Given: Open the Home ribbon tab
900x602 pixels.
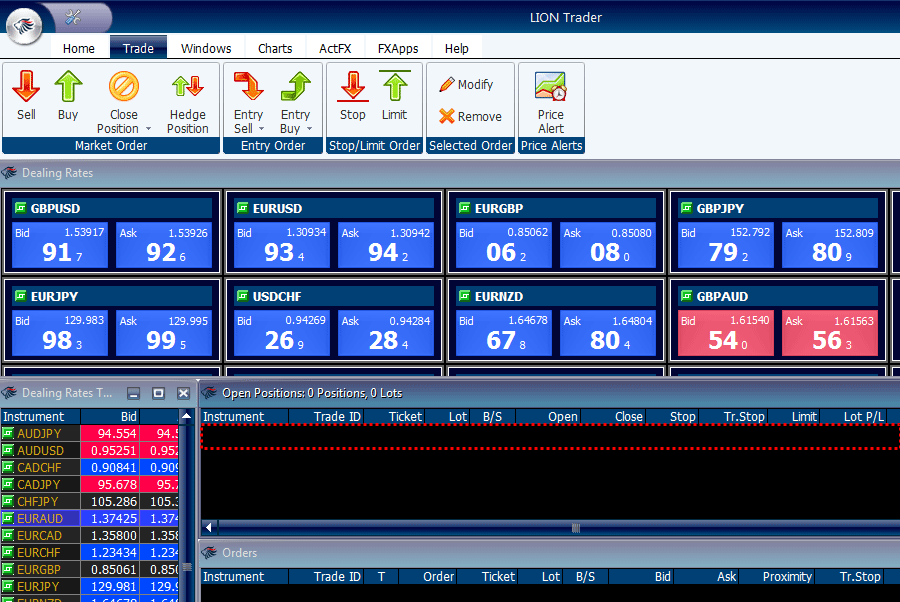Looking at the screenshot, I should pyautogui.click(x=79, y=48).
